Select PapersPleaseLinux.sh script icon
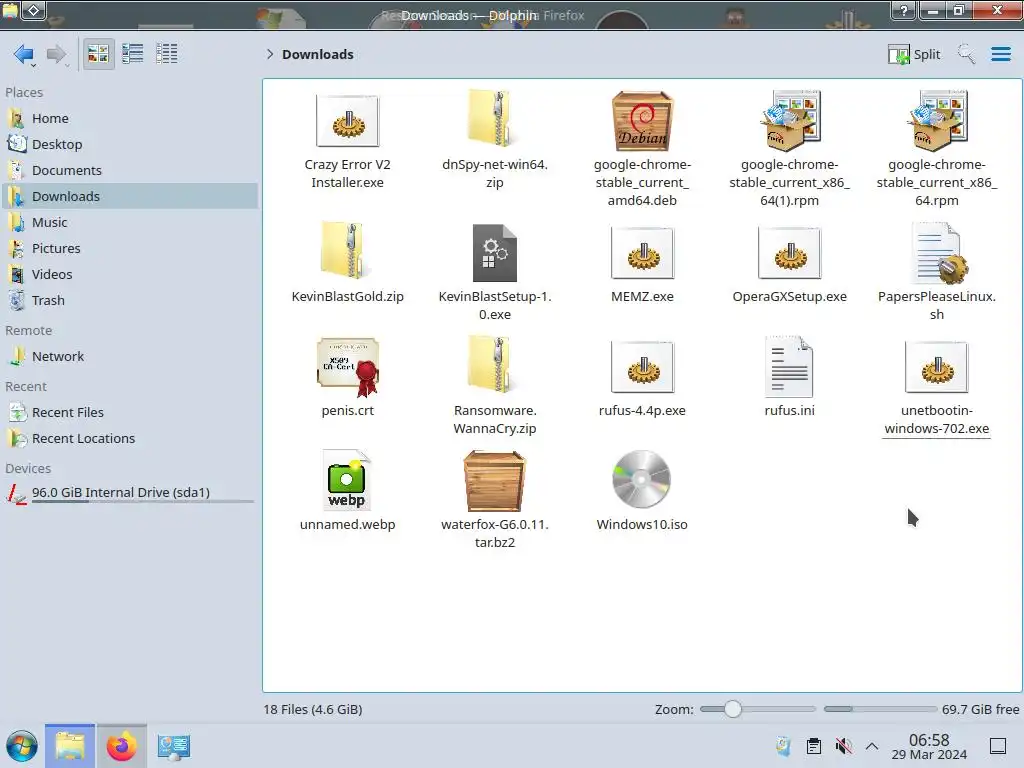Screen dimensions: 1024x768 (938, 253)
